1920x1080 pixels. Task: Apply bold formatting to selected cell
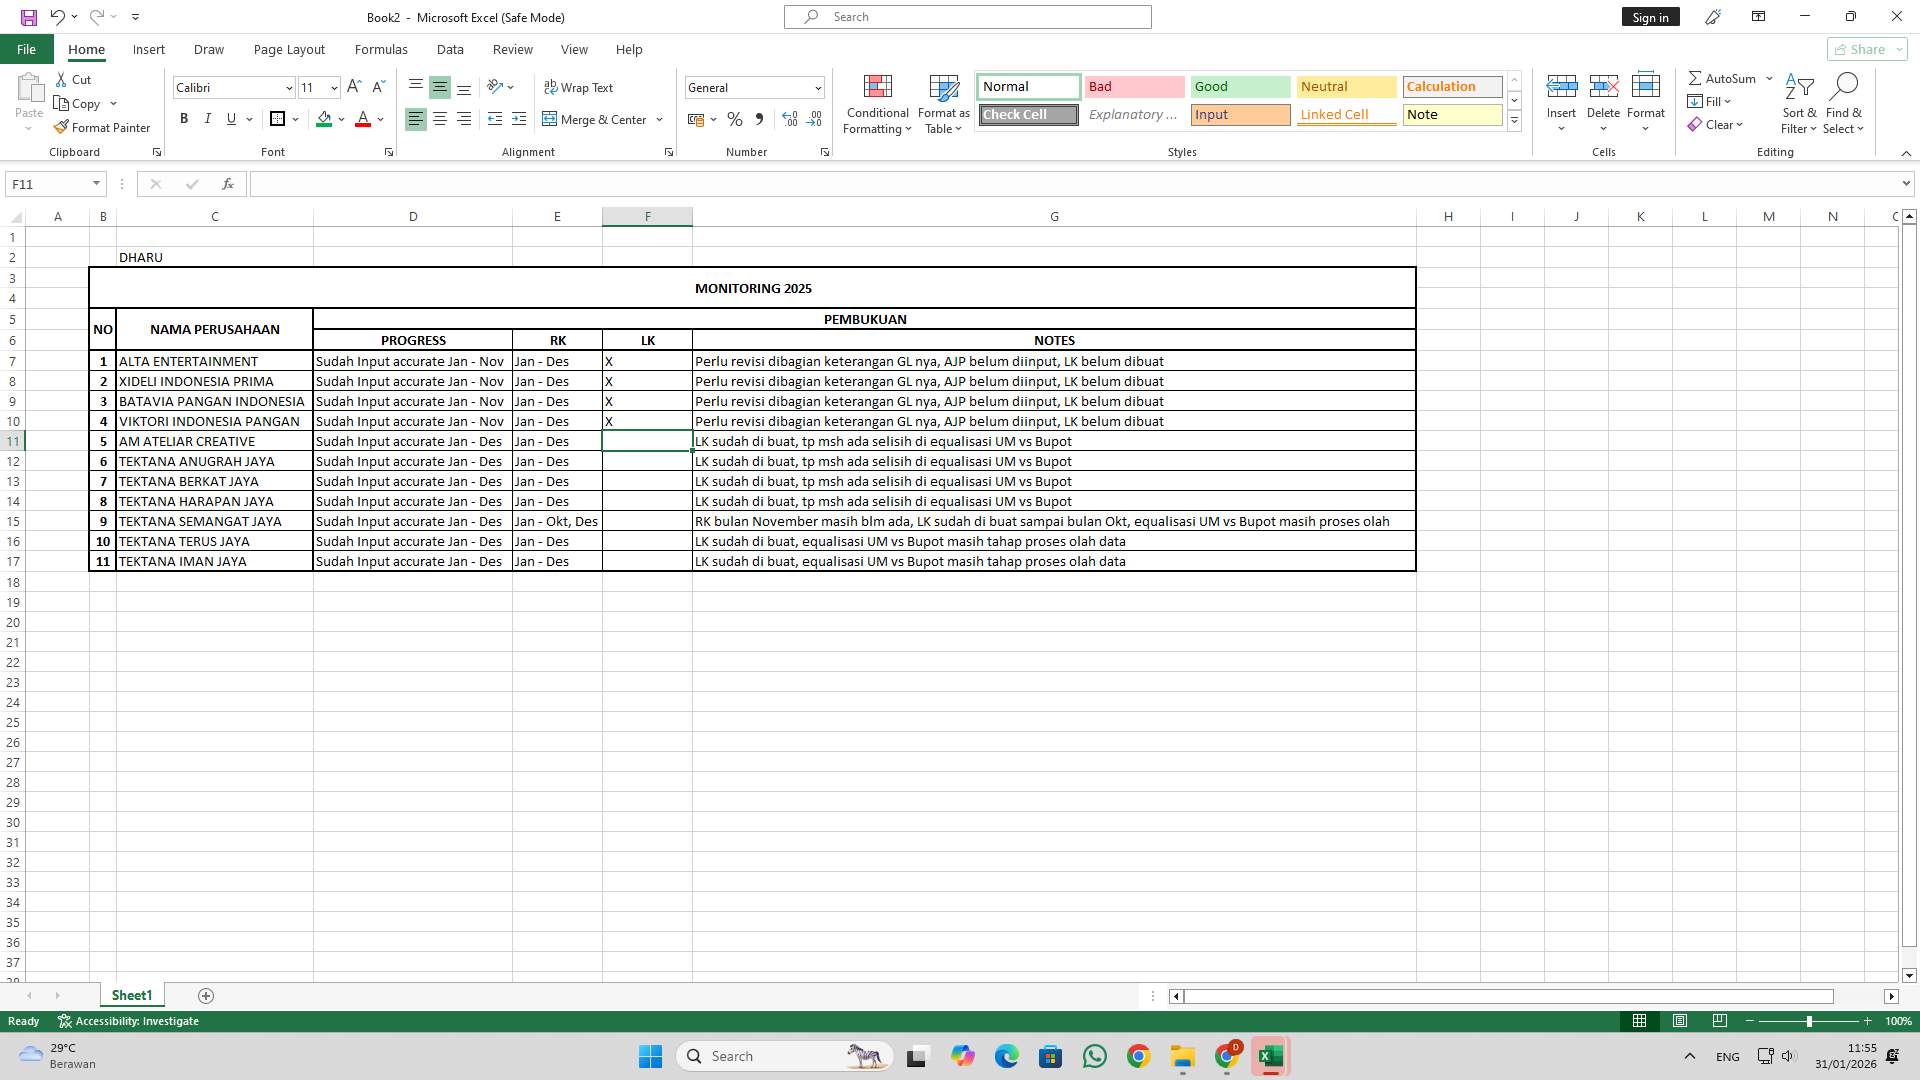[x=184, y=119]
